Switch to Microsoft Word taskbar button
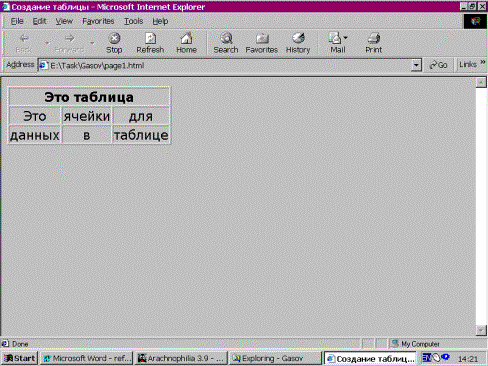488x366 pixels. coord(87,358)
